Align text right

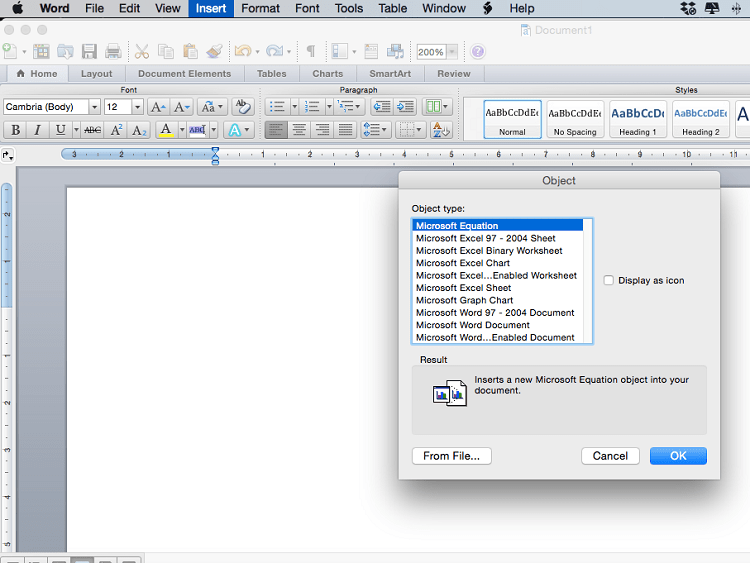click(x=322, y=130)
